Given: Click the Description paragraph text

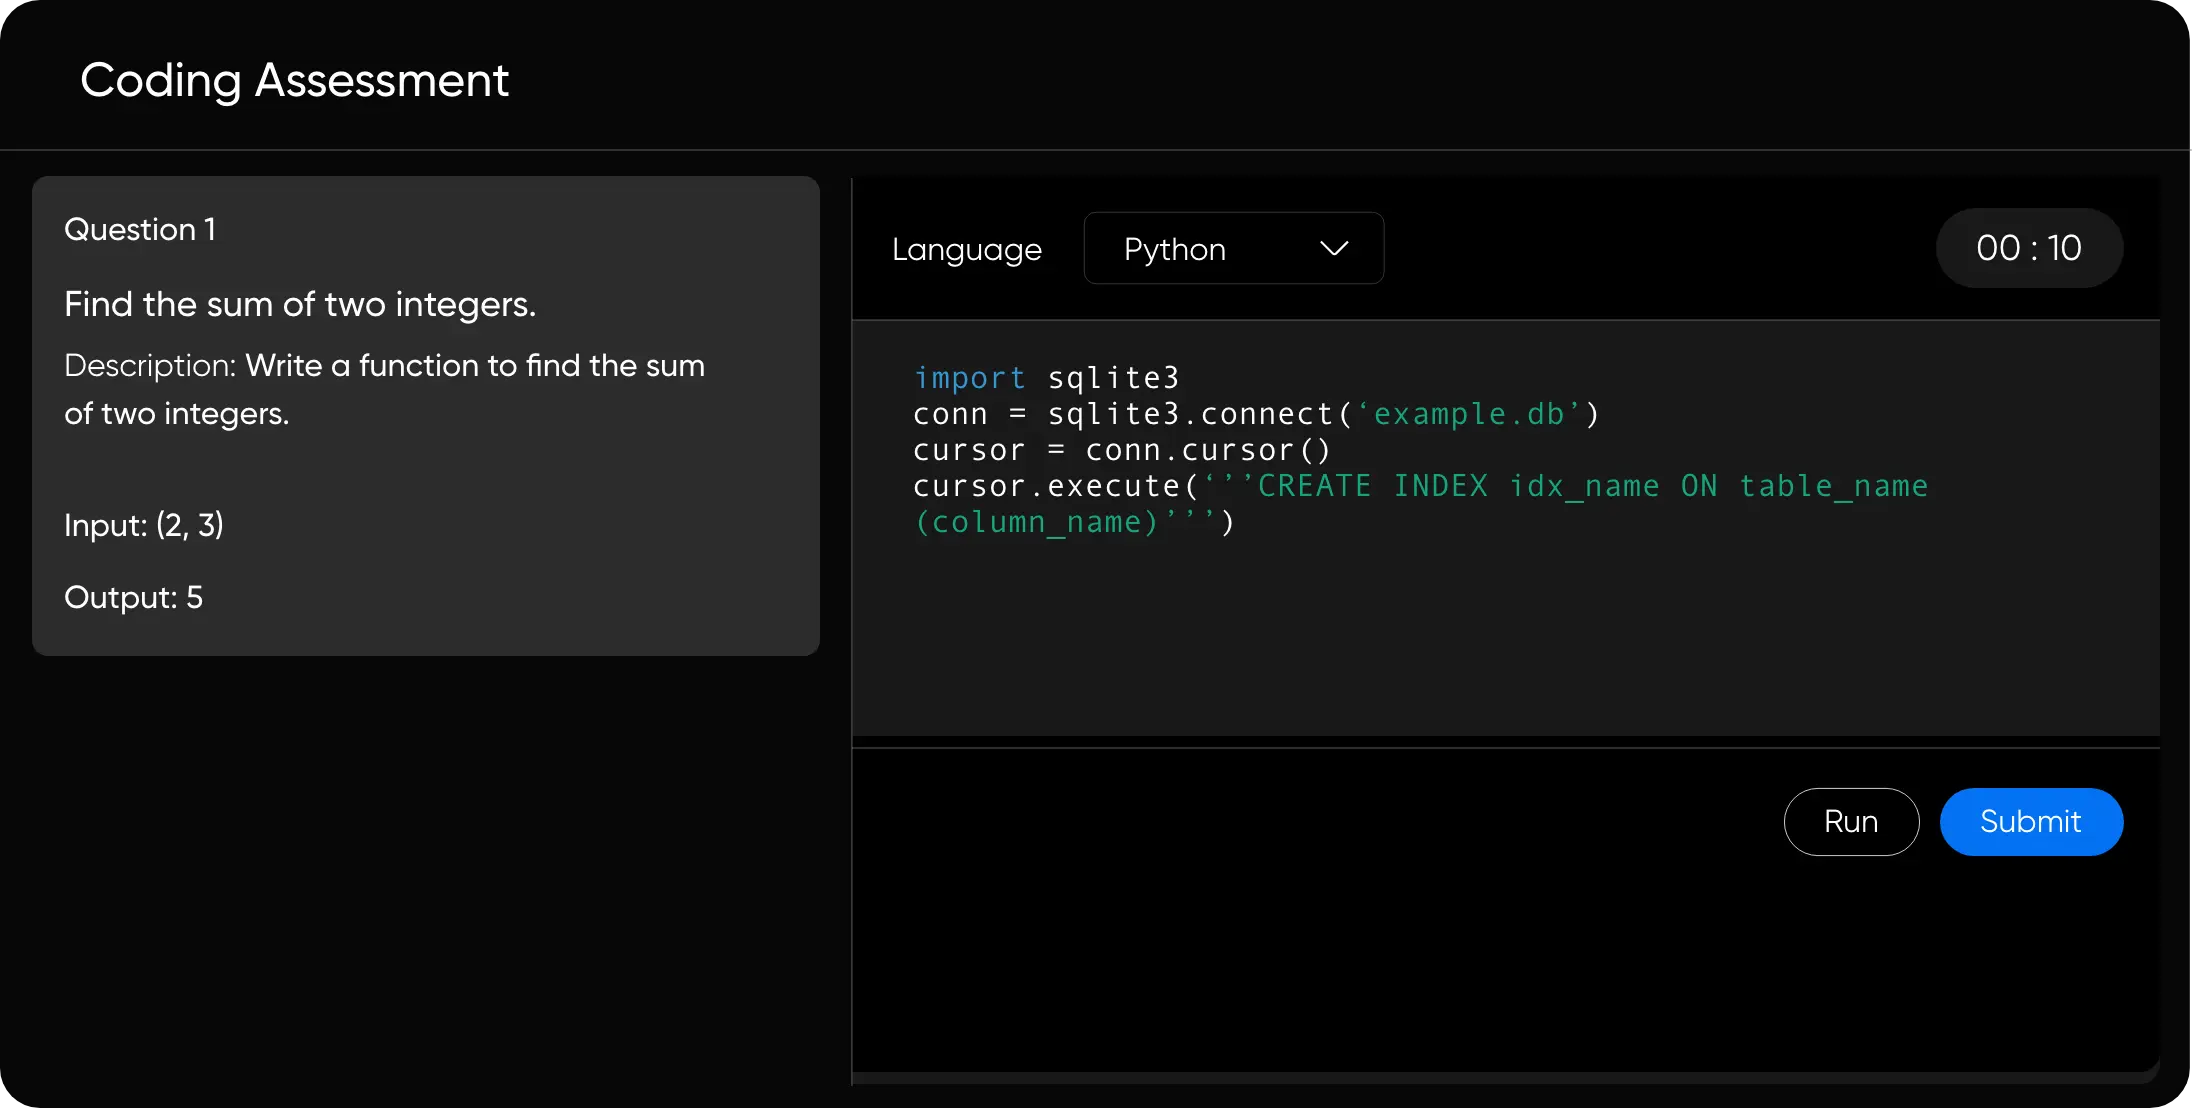Looking at the screenshot, I should (x=384, y=389).
